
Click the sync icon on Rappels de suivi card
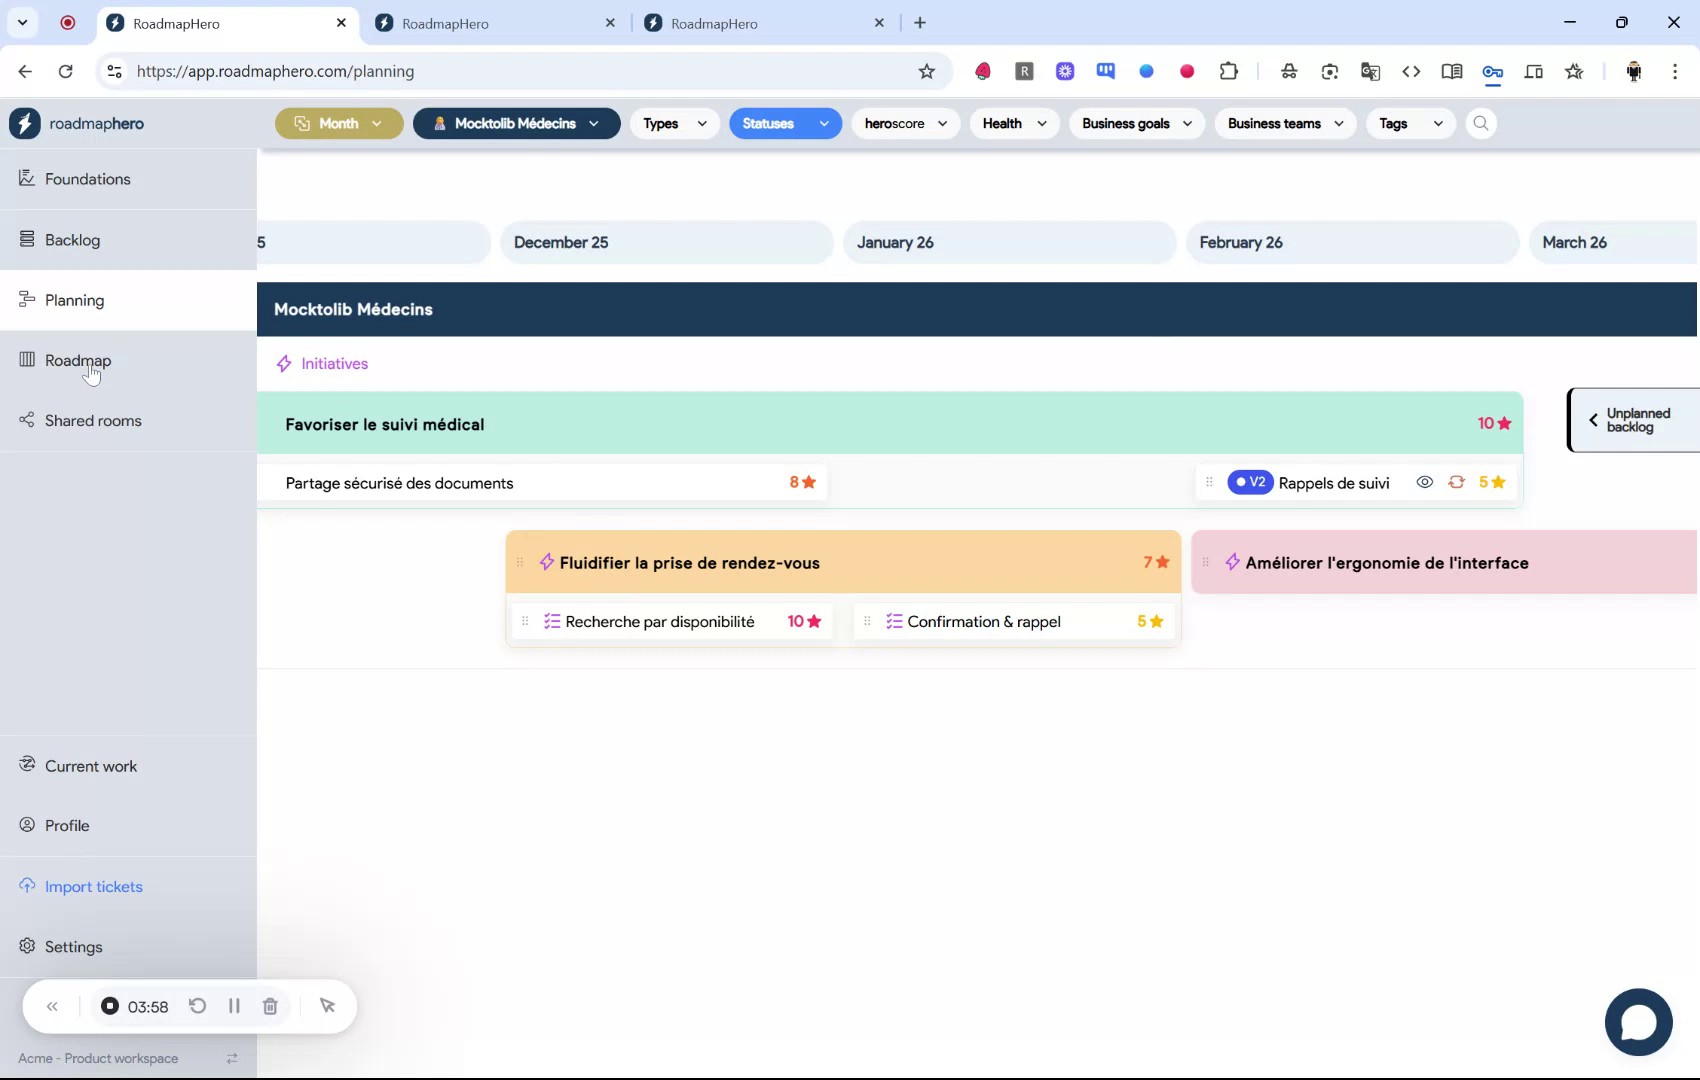pyautogui.click(x=1458, y=482)
